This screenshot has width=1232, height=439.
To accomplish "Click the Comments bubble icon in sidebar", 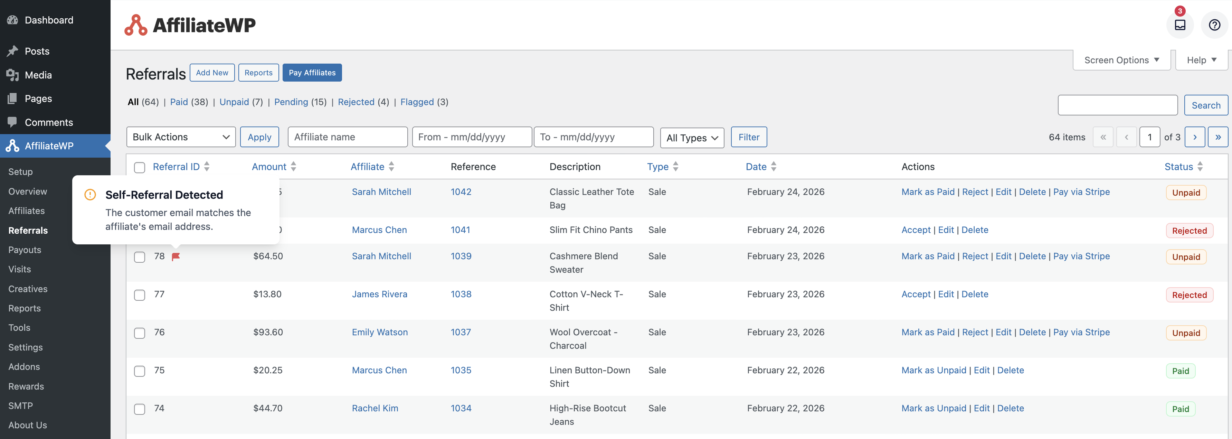I will coord(12,122).
